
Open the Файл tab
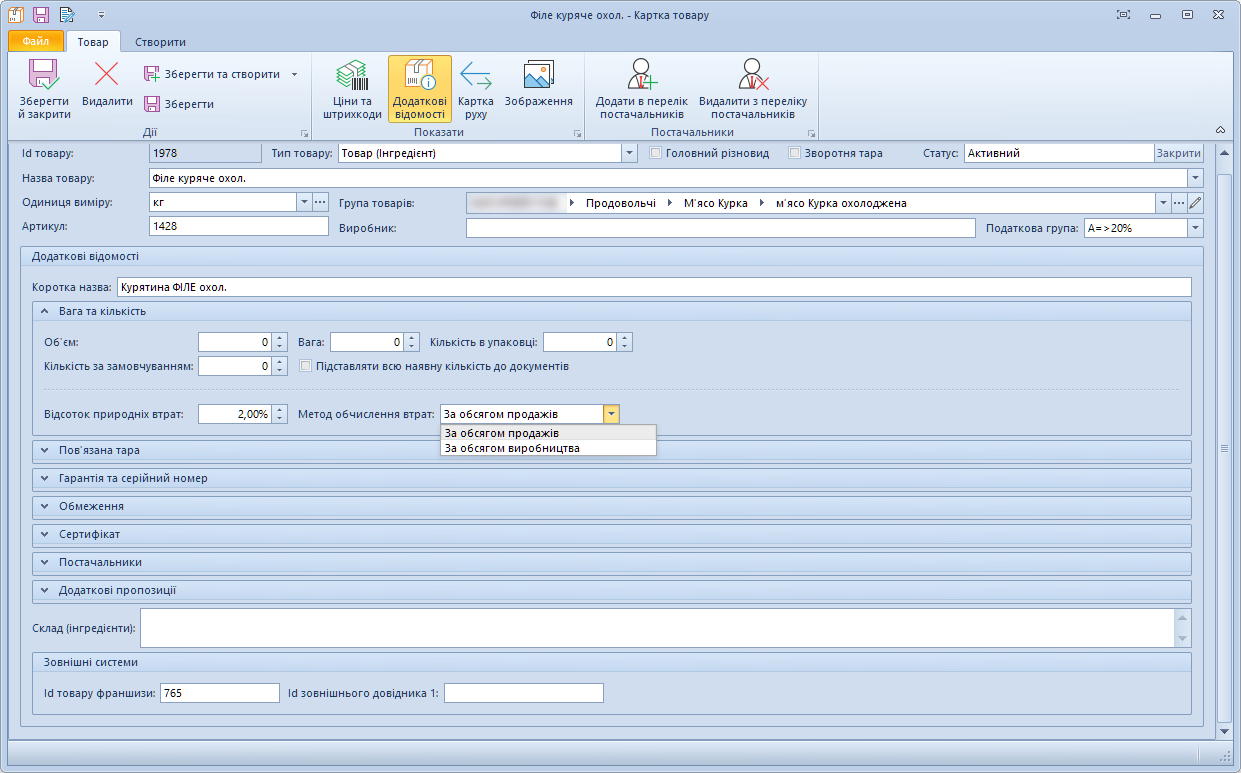point(36,42)
